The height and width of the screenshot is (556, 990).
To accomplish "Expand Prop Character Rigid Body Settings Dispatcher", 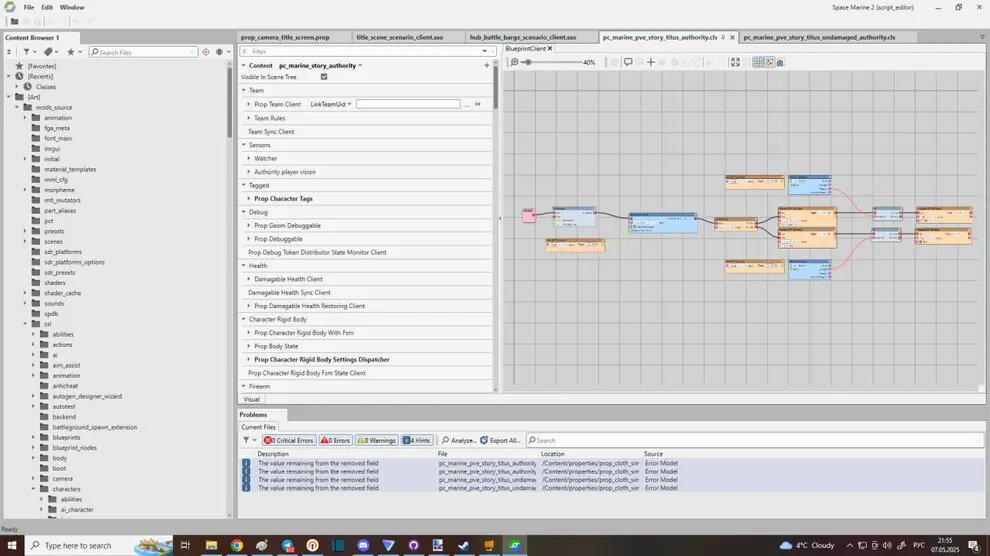I will pos(249,360).
